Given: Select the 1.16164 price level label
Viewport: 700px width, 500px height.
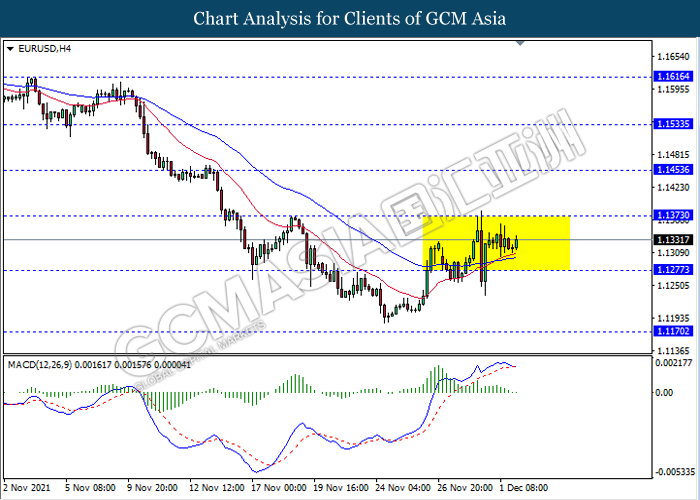Looking at the screenshot, I should 673,76.
